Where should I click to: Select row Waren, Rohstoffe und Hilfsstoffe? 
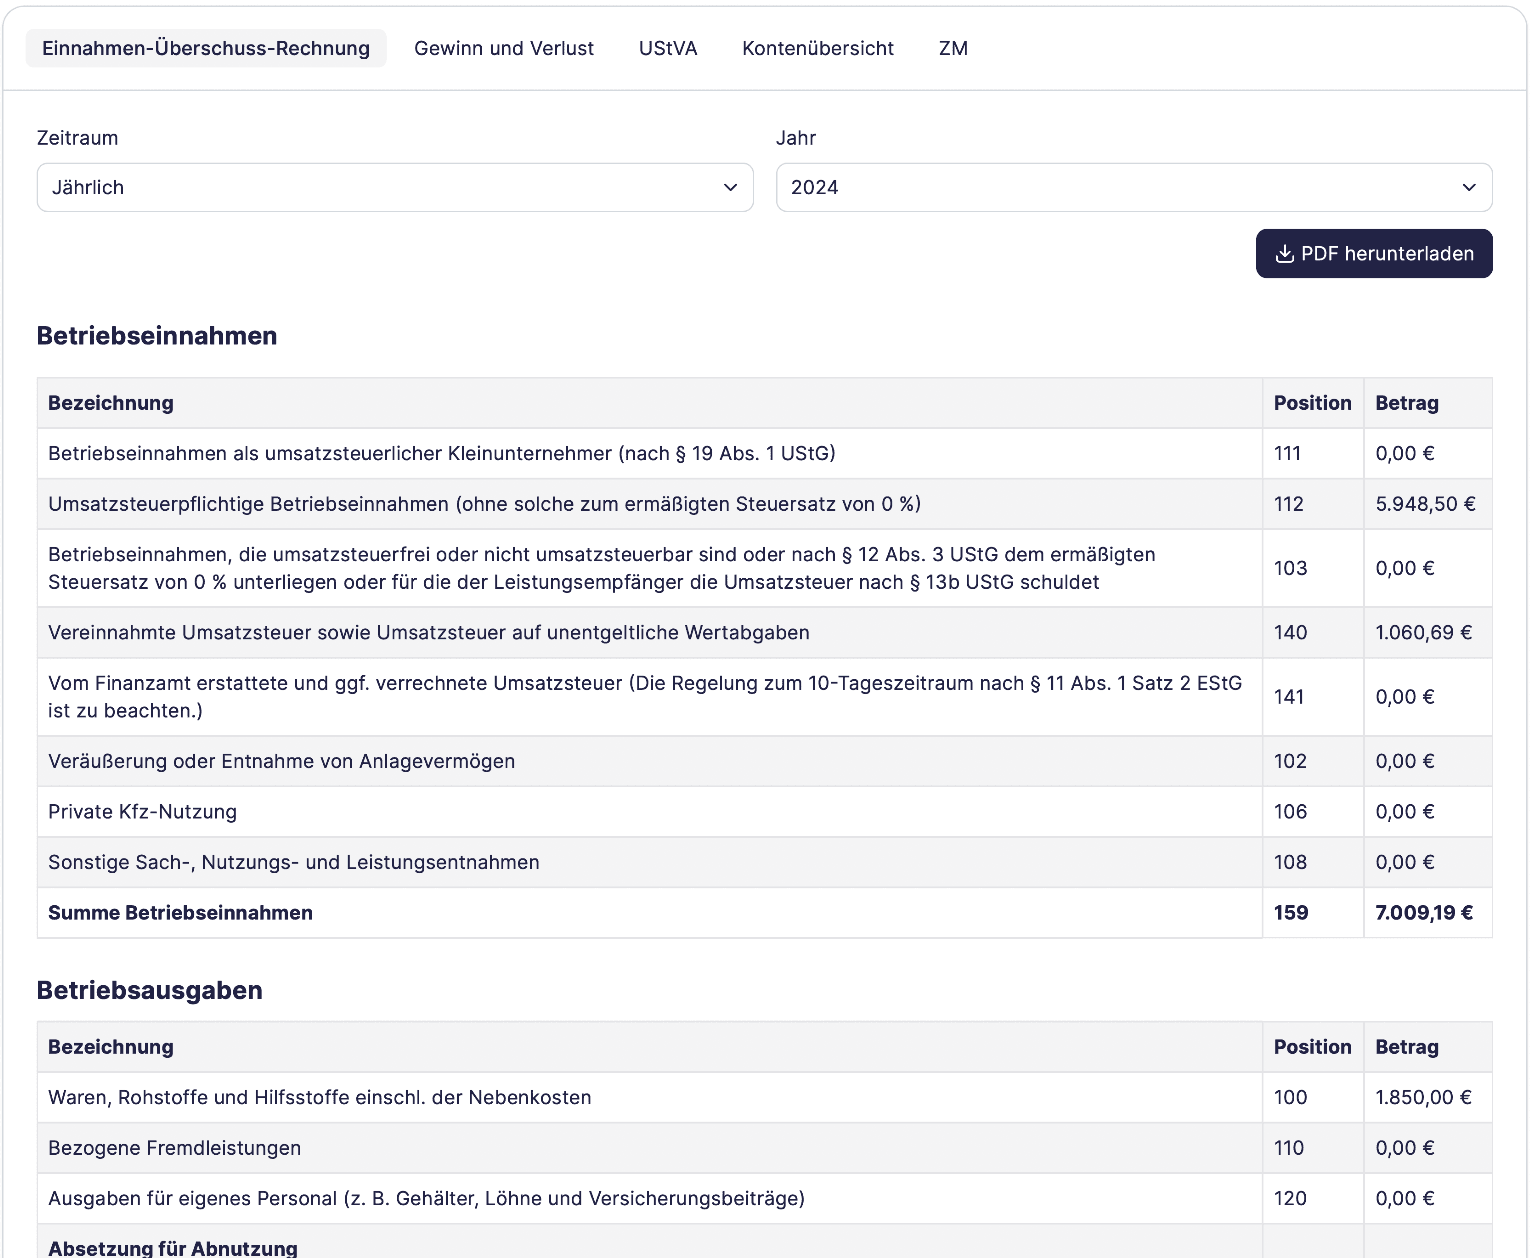(765, 1097)
